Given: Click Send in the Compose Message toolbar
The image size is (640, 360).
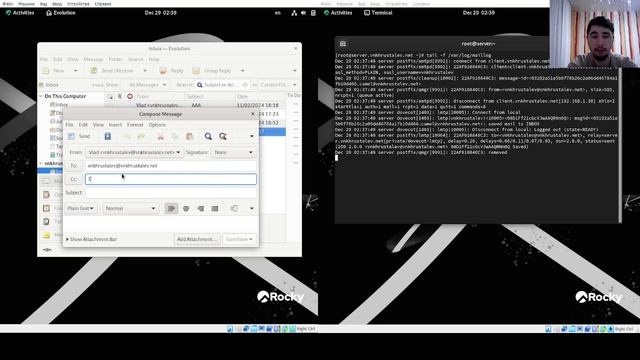Looking at the screenshot, I should [x=79, y=136].
